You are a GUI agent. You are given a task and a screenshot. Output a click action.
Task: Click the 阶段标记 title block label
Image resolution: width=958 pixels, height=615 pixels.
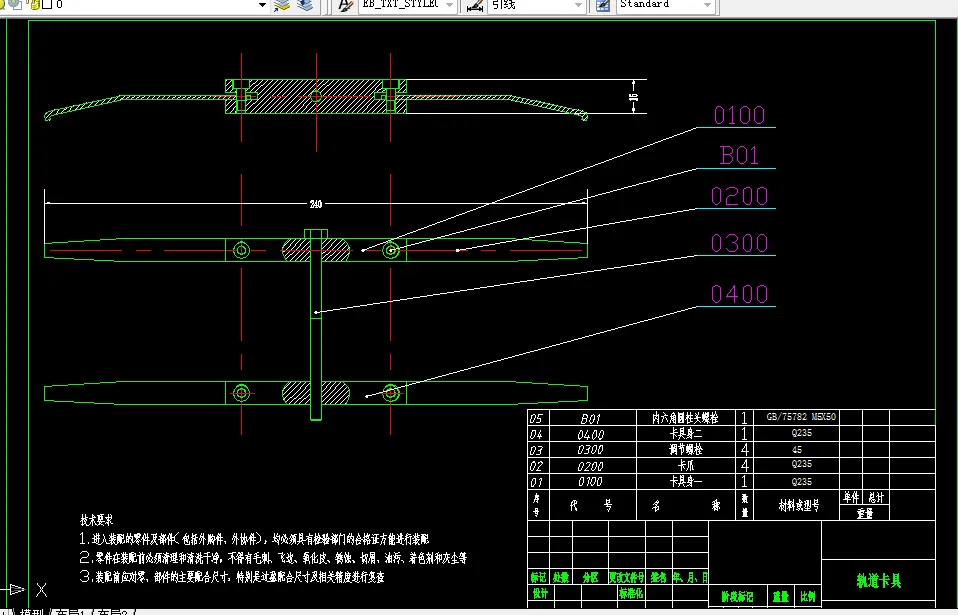click(x=737, y=597)
